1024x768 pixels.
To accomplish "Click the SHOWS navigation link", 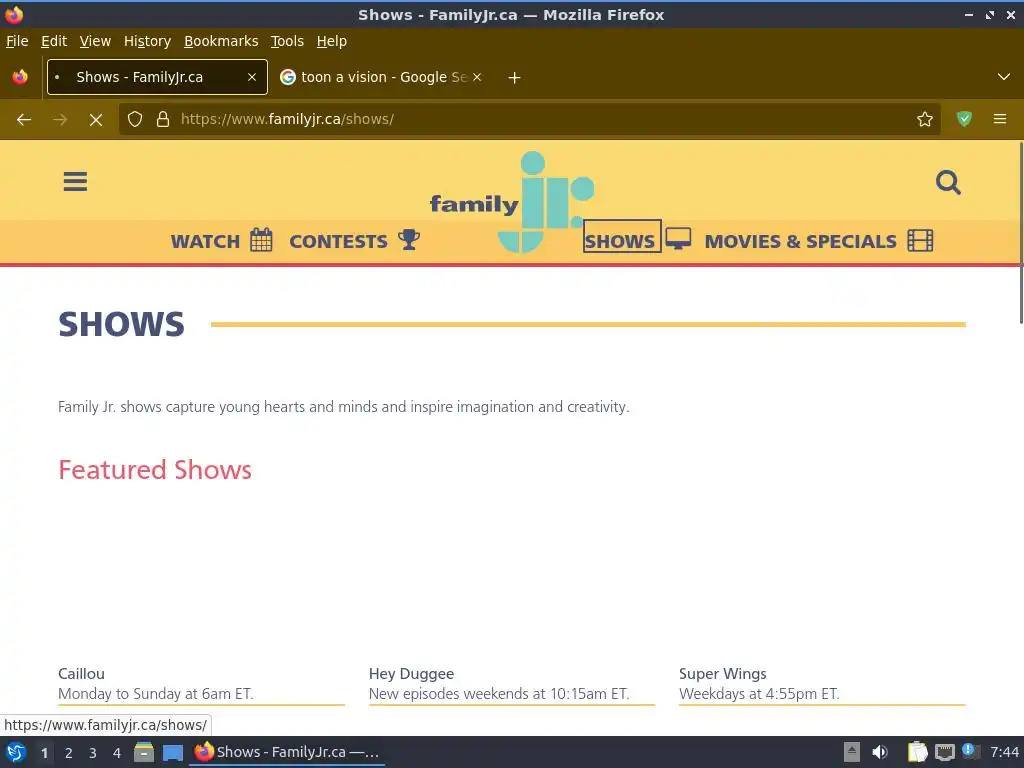I will (x=620, y=242).
